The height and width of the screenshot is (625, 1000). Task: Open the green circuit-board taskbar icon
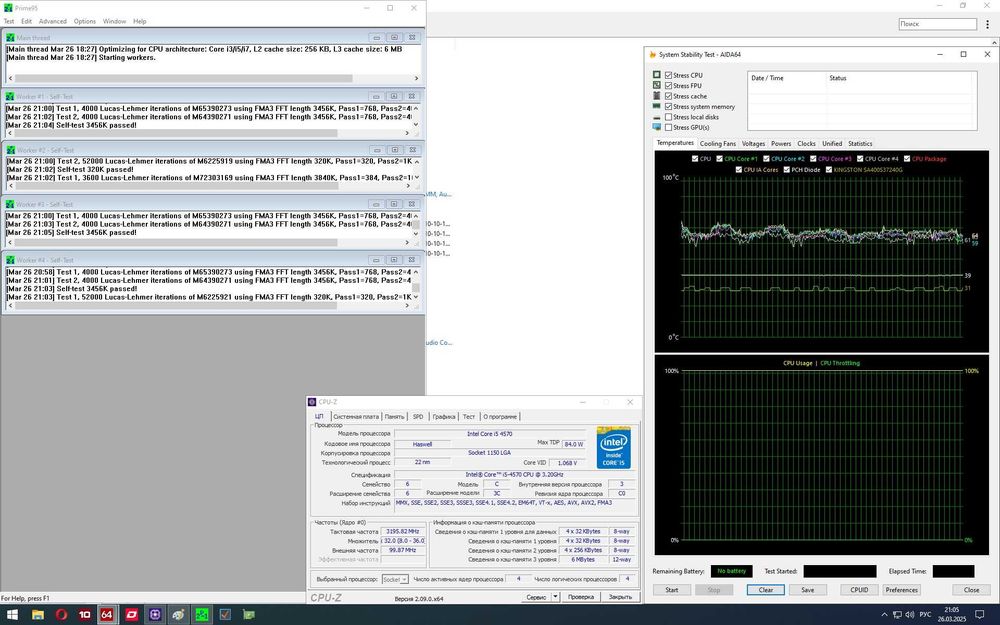tap(249, 614)
